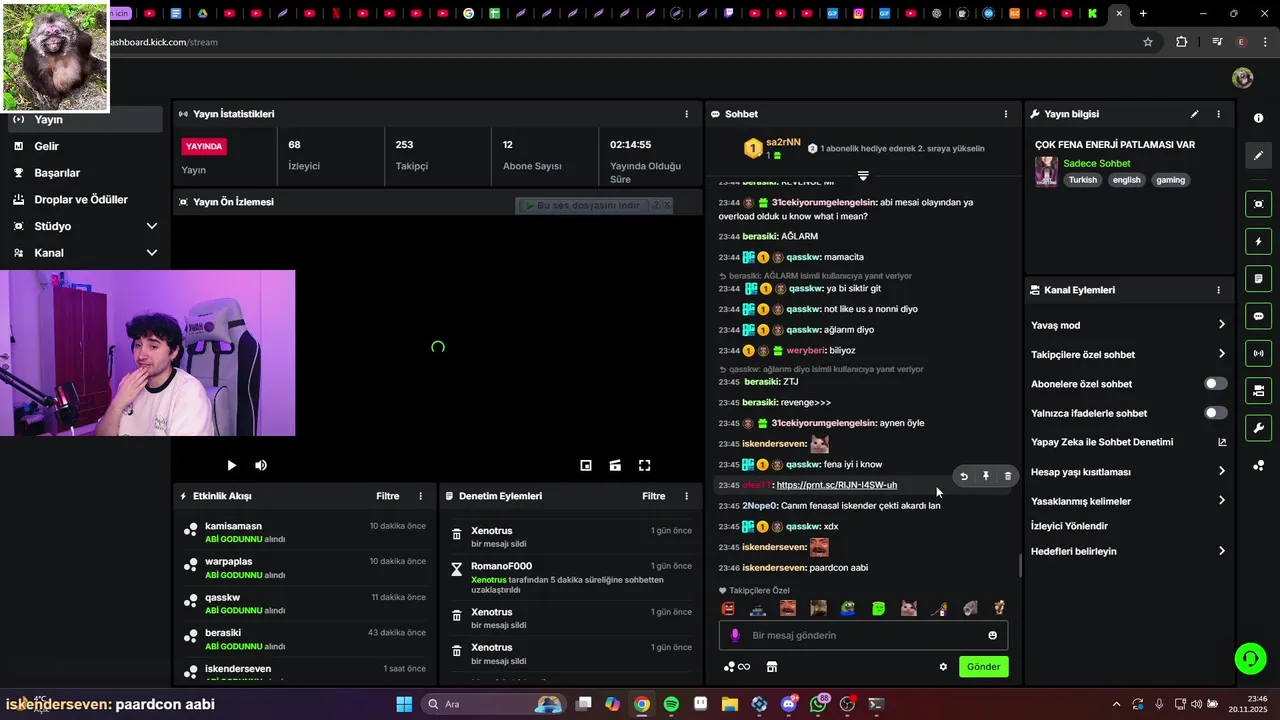
Task: Expand Hesap yaşı kısıtlaması settings
Action: [x=1129, y=472]
